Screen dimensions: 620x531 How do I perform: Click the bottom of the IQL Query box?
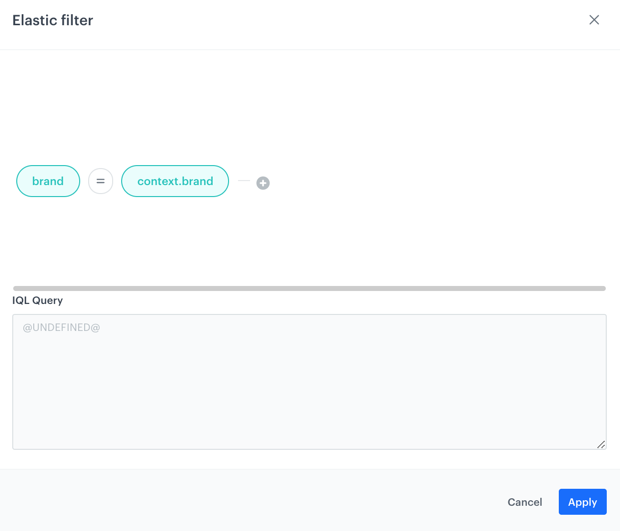coord(309,438)
